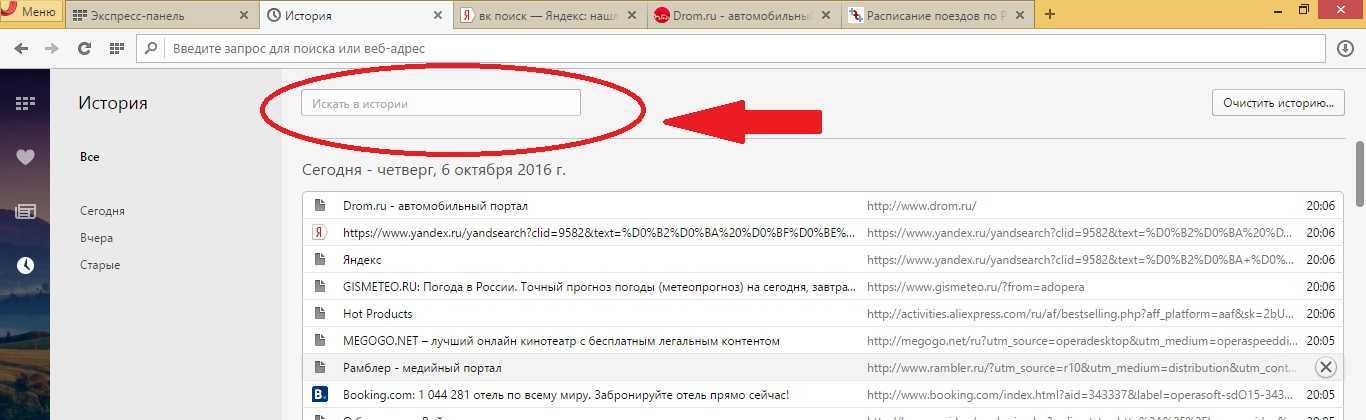Click the browser back arrow
This screenshot has width=1366, height=420.
click(x=21, y=48)
